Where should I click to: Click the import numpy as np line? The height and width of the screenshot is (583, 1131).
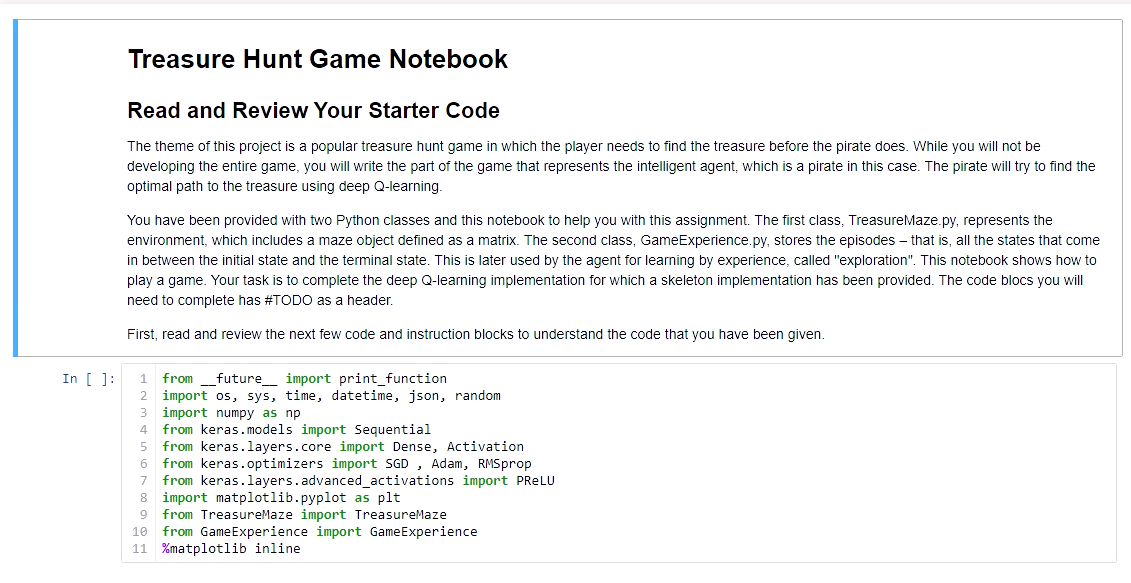[230, 412]
